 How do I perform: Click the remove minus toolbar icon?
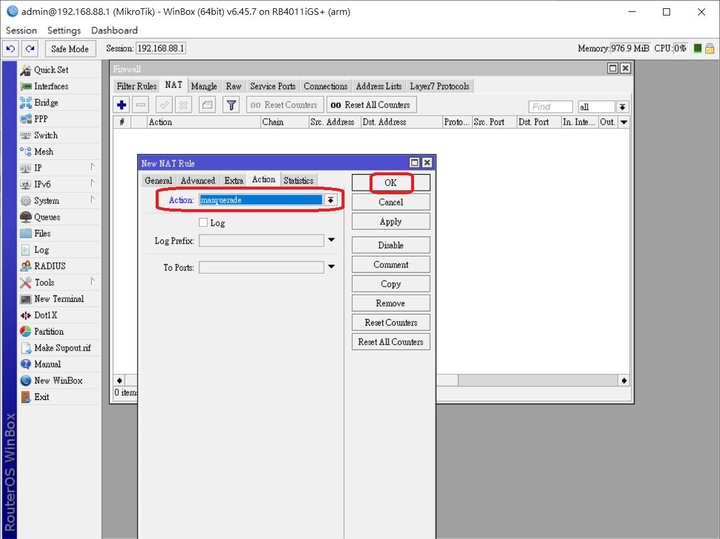coord(141,105)
